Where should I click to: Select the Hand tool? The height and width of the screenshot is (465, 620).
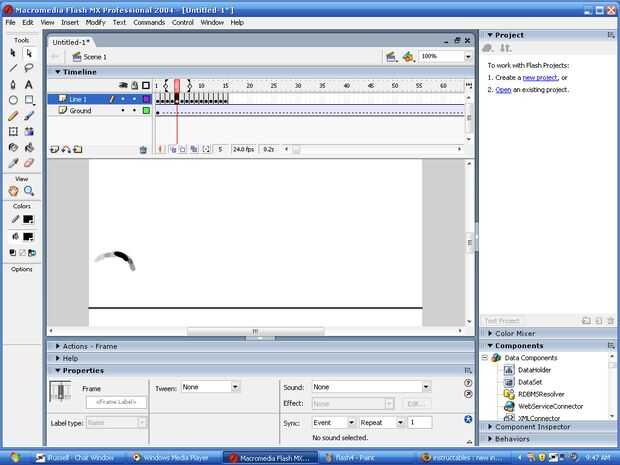pyautogui.click(x=13, y=191)
